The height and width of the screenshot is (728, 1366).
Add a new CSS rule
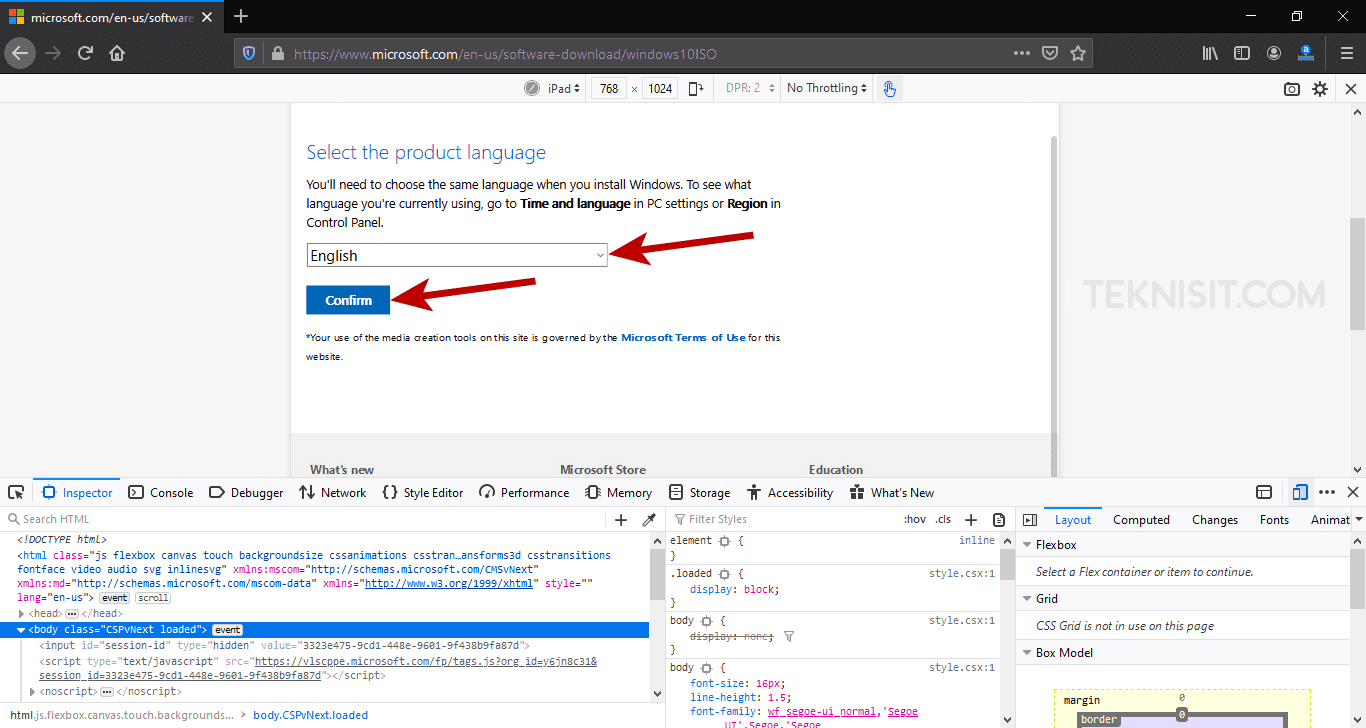pos(970,520)
